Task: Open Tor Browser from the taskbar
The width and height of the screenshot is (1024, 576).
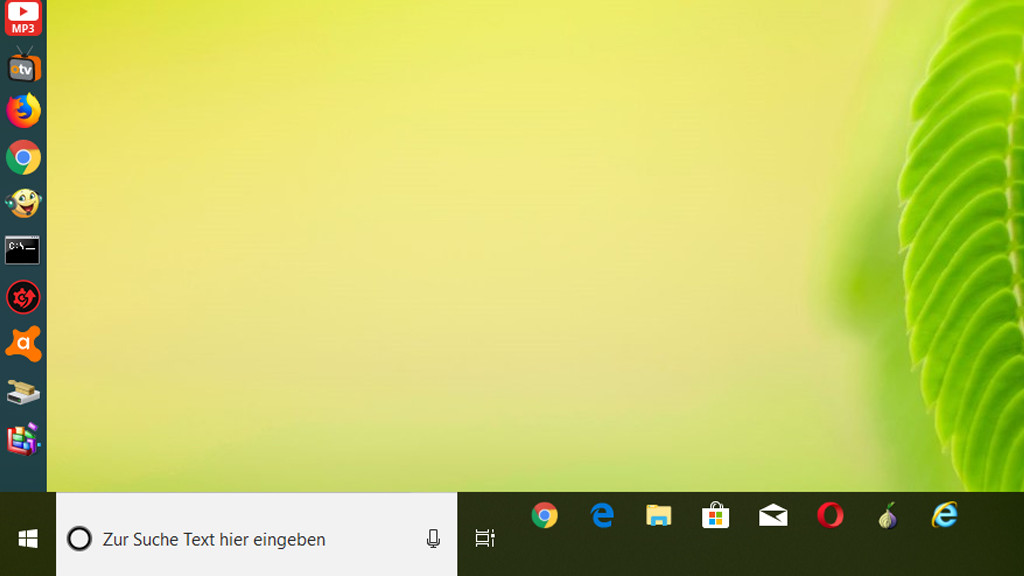Action: point(888,517)
